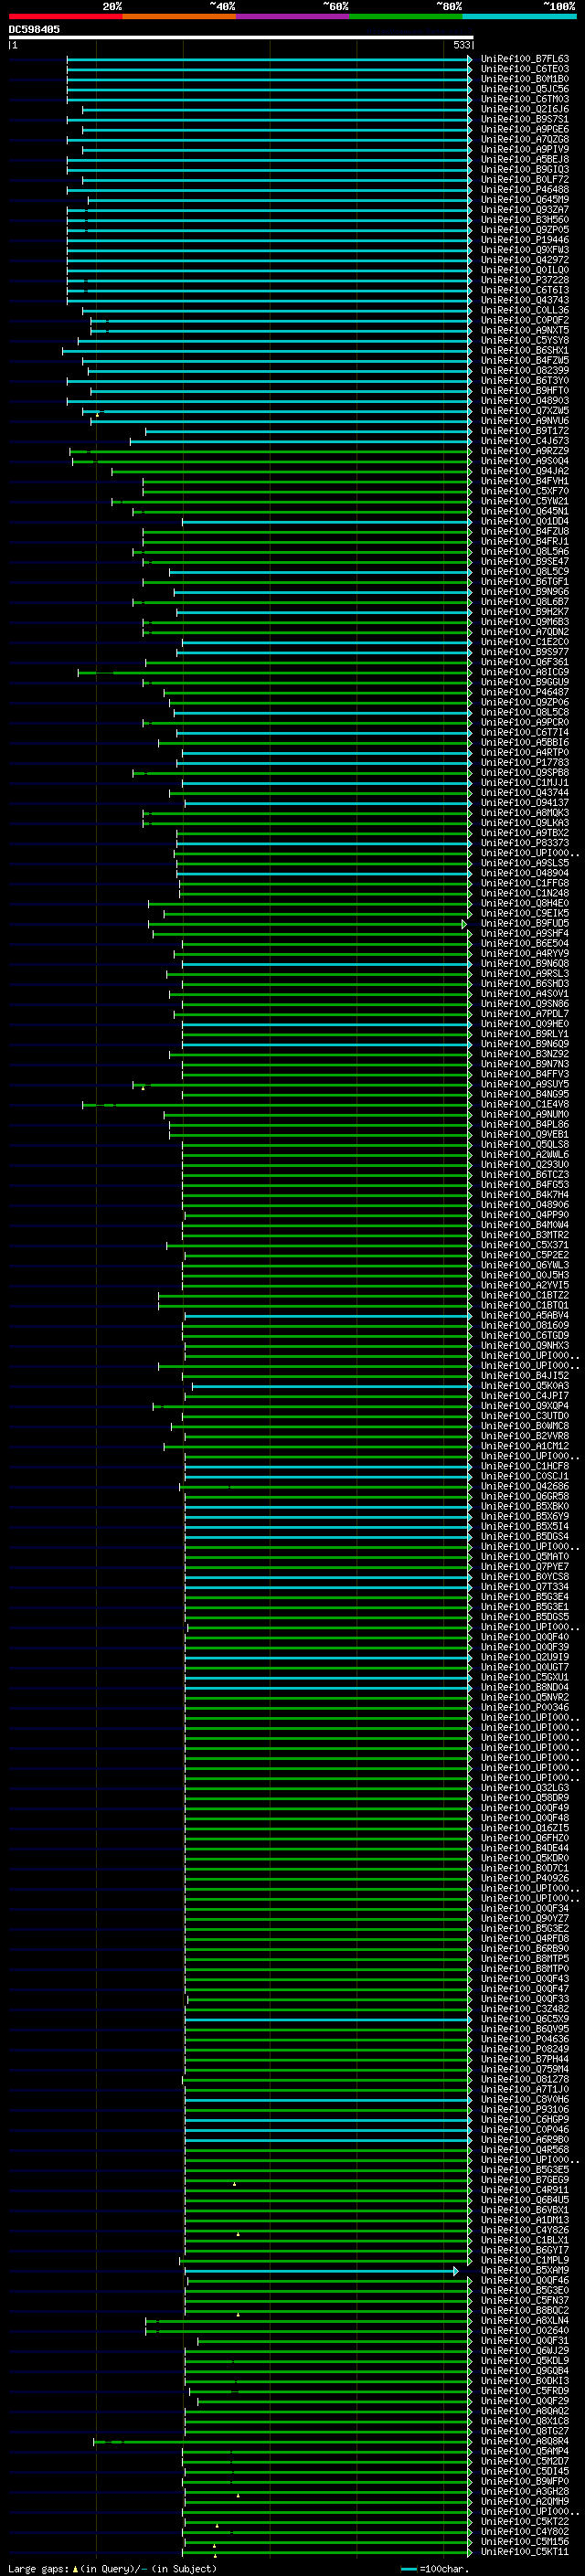Click the cyan ~100% identity scale segment
Image resolution: width=585 pixels, height=2576 pixels.
pyautogui.click(x=519, y=16)
